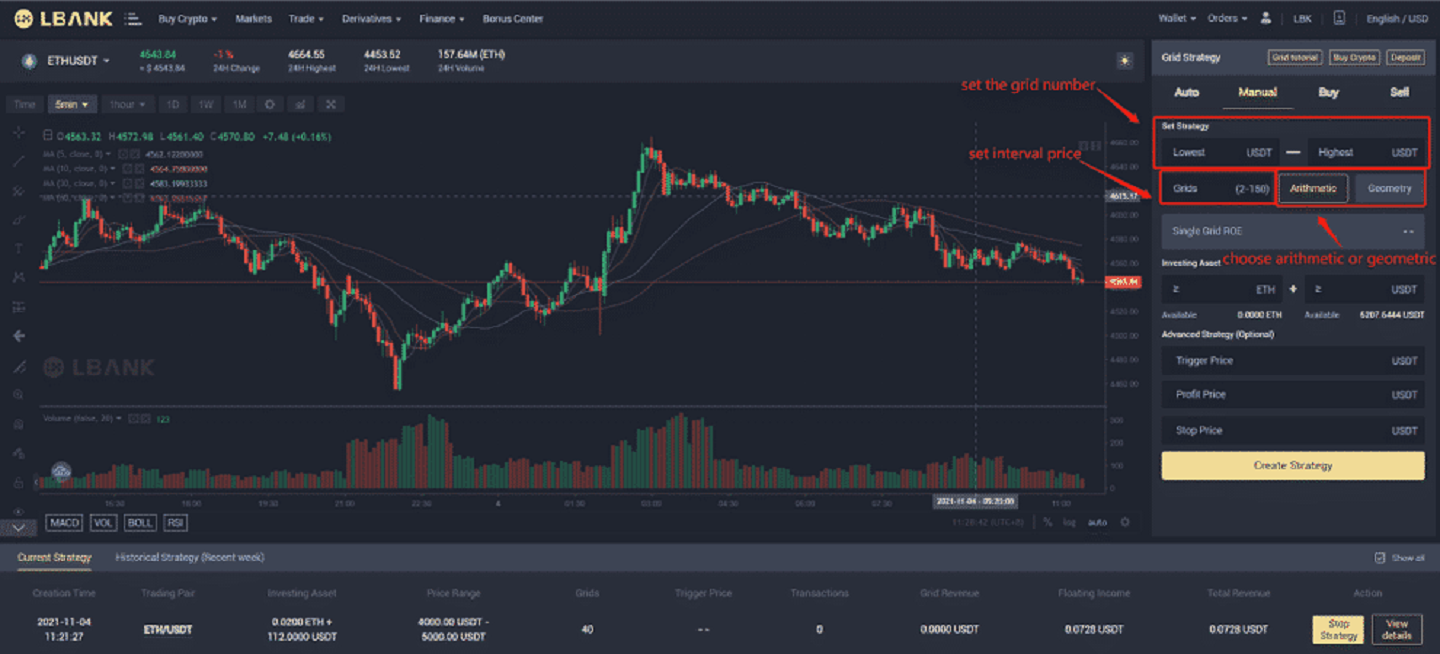
Task: Click the Trigger Price input field
Action: pos(1292,360)
